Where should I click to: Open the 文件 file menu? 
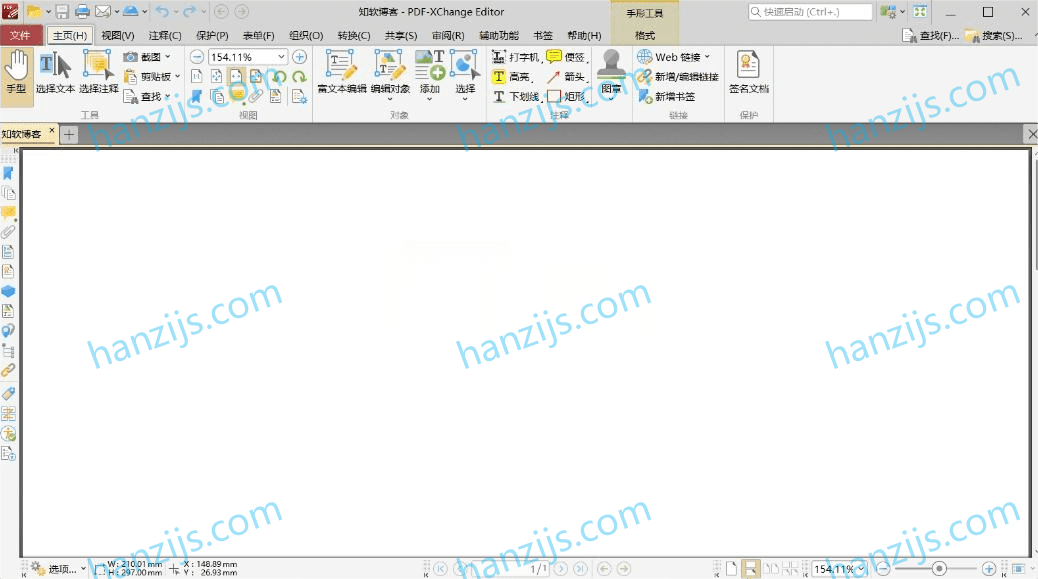(21, 35)
